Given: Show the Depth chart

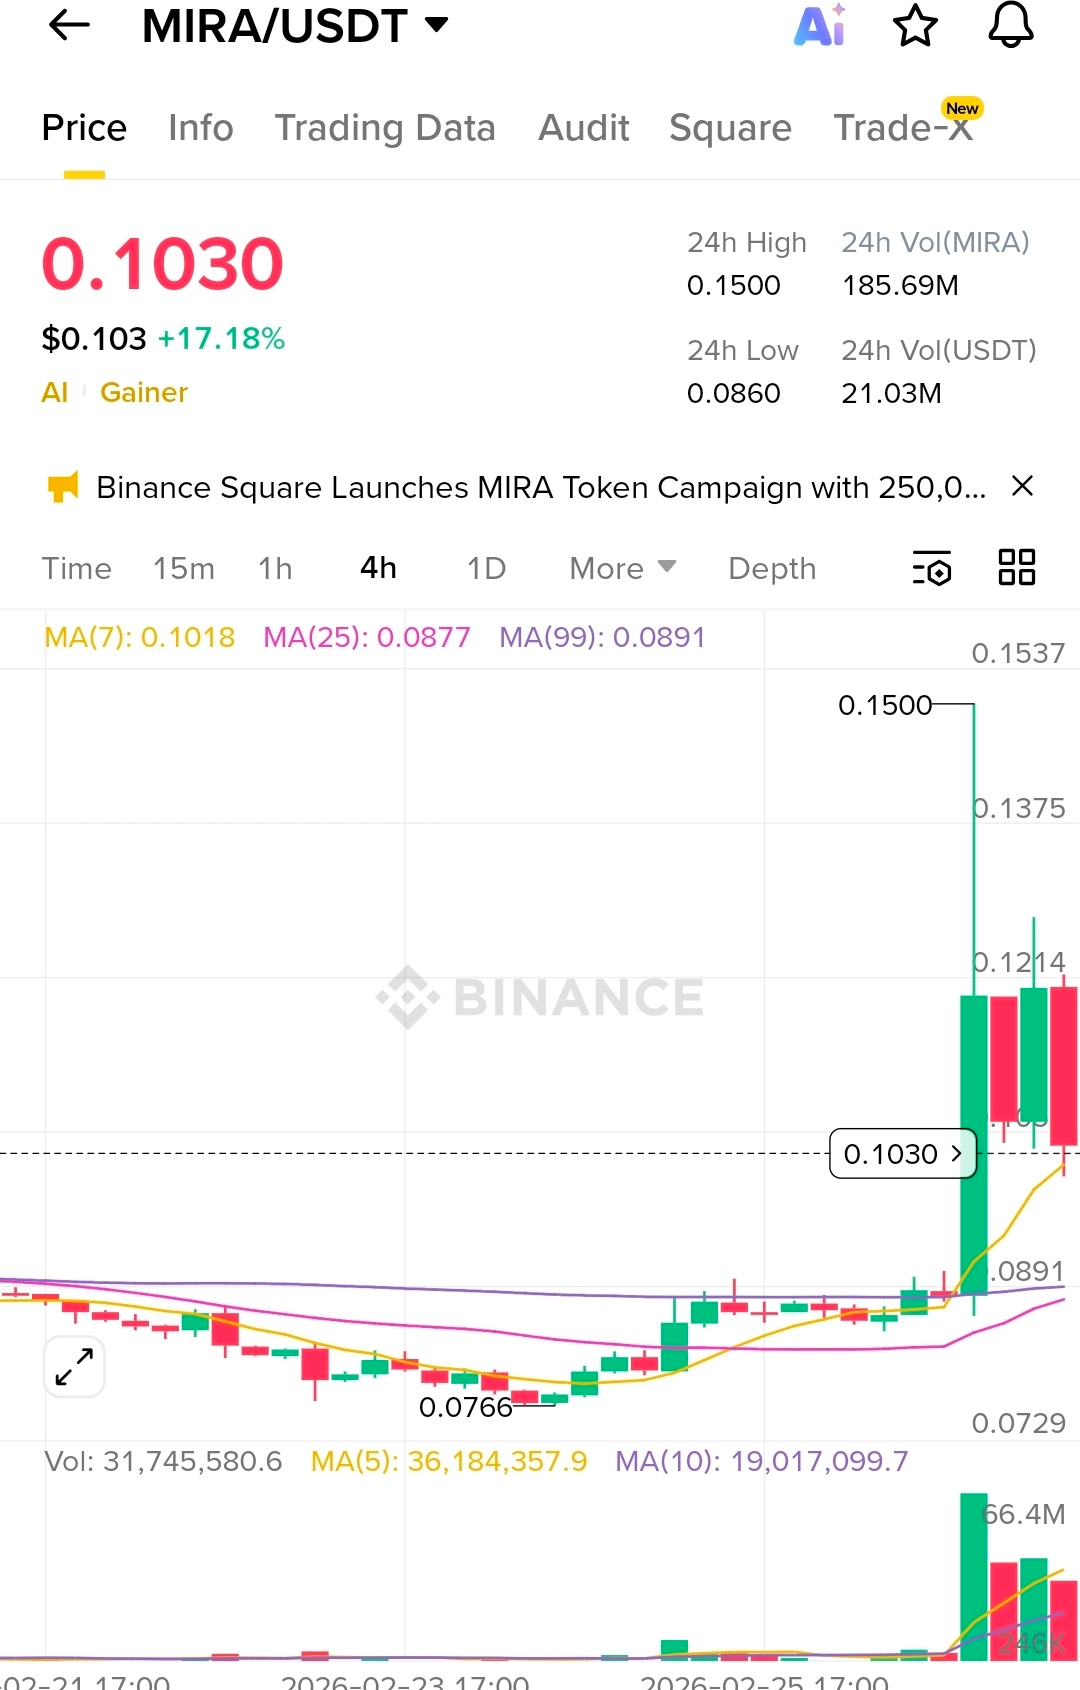Looking at the screenshot, I should (x=772, y=568).
